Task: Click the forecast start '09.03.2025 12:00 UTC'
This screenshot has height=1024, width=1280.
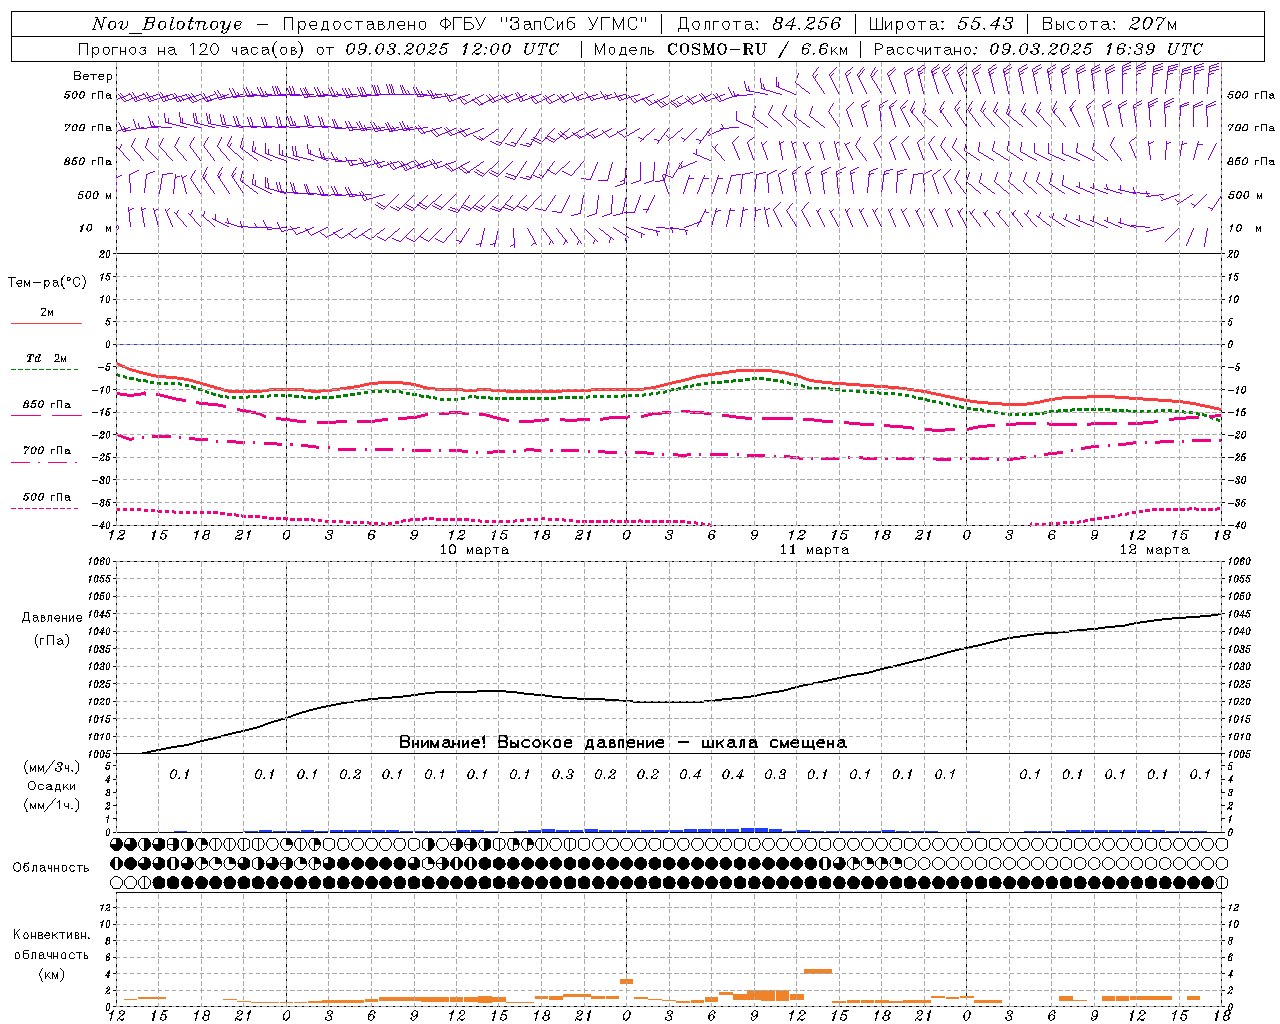Action: (x=452, y=49)
